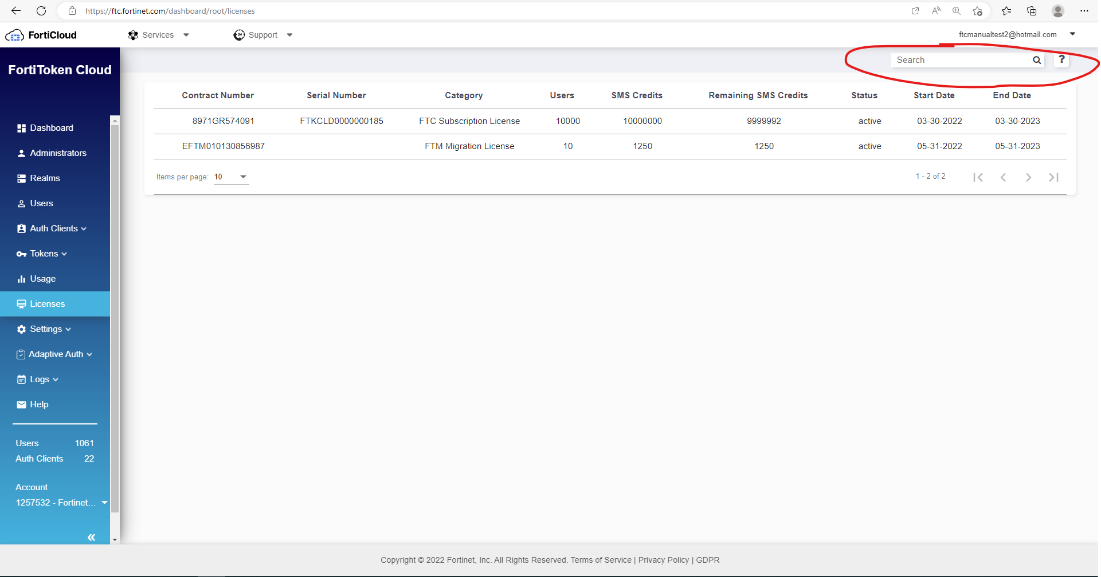
Task: Select the Dashboard icon in the sidebar
Action: pyautogui.click(x=20, y=128)
